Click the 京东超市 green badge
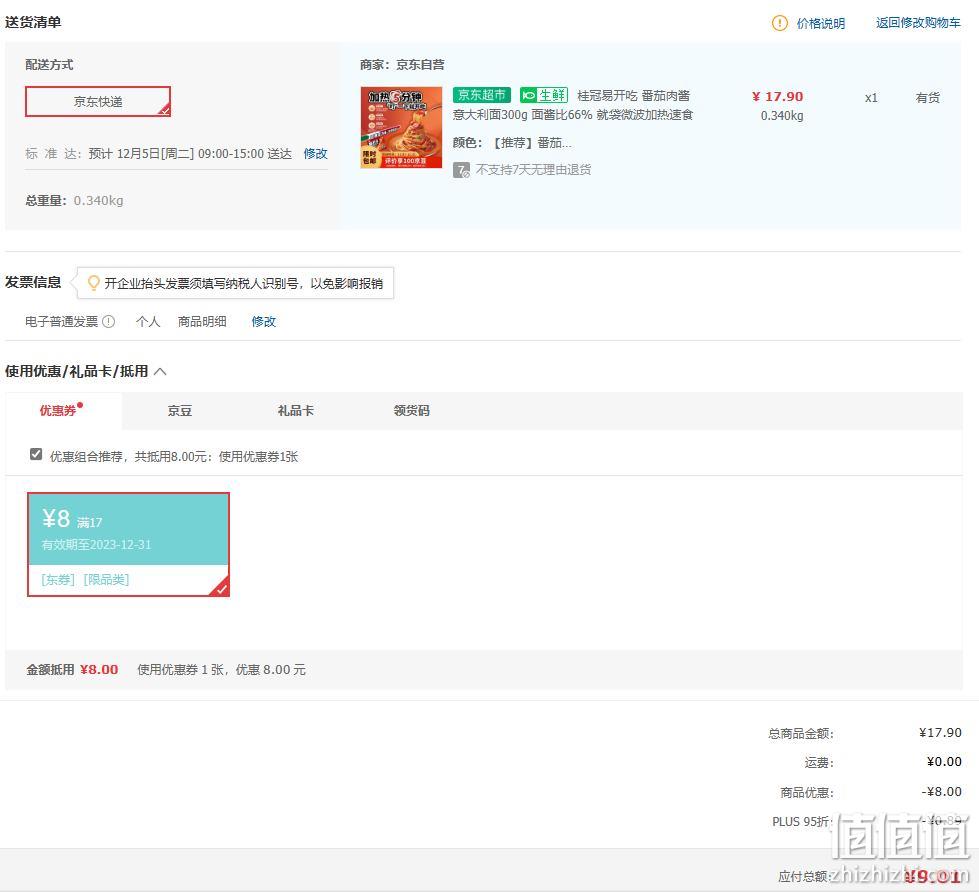This screenshot has height=892, width=979. pyautogui.click(x=481, y=95)
